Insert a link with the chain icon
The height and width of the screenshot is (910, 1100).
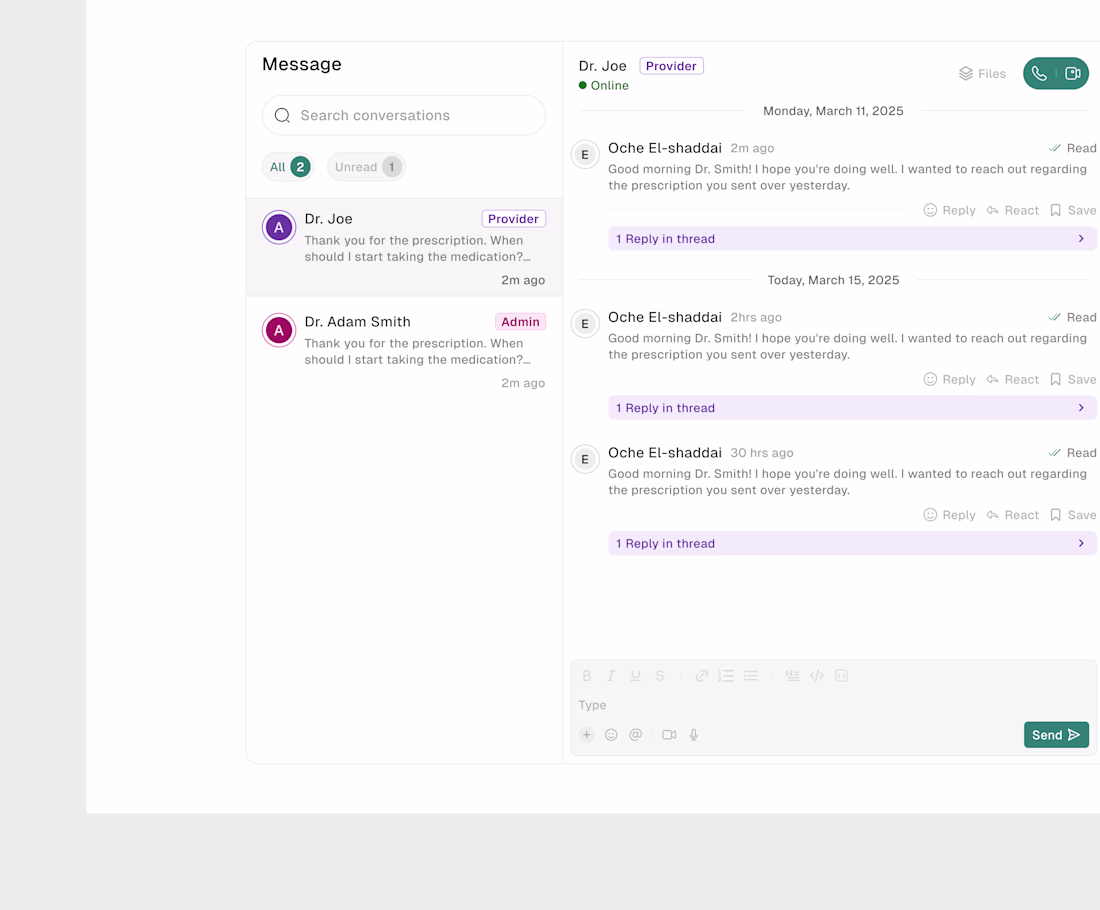tap(702, 676)
